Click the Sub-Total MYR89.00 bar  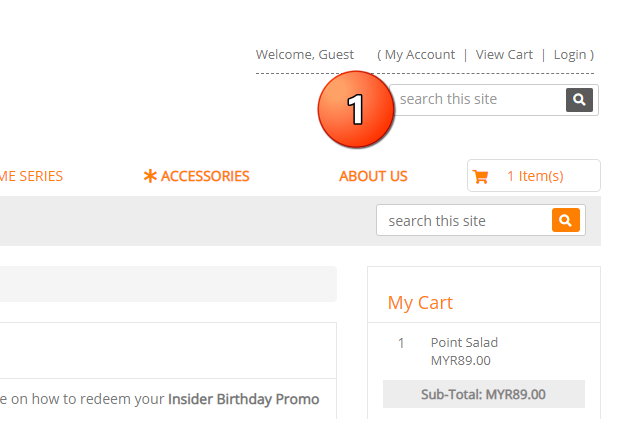[x=483, y=394]
